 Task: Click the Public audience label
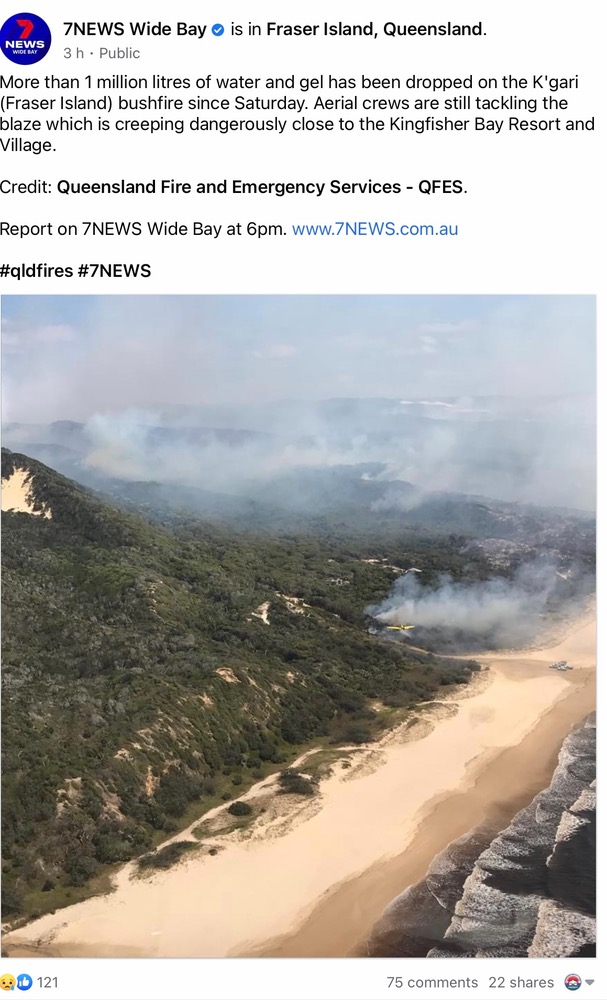click(119, 54)
